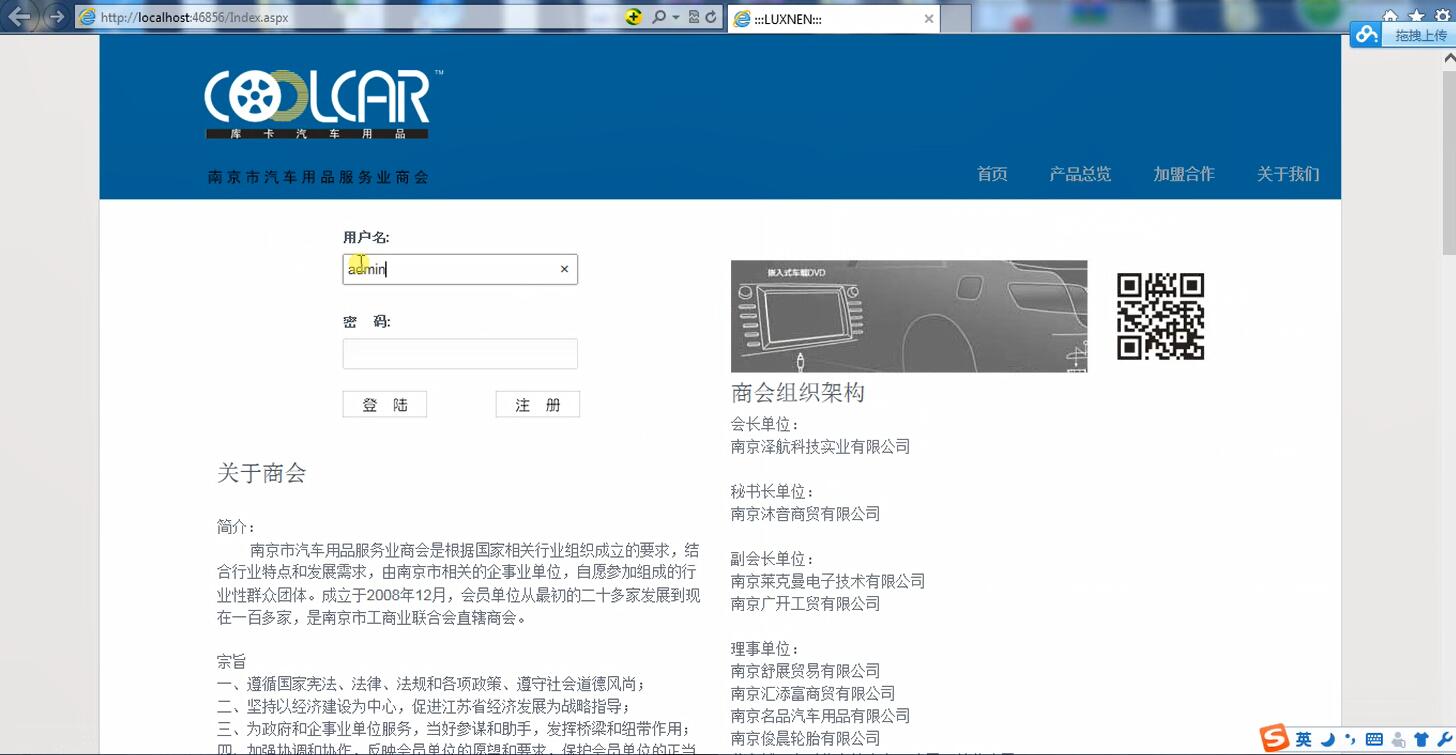Toggle the punctuation mode icon on IME bar

tap(1351, 740)
